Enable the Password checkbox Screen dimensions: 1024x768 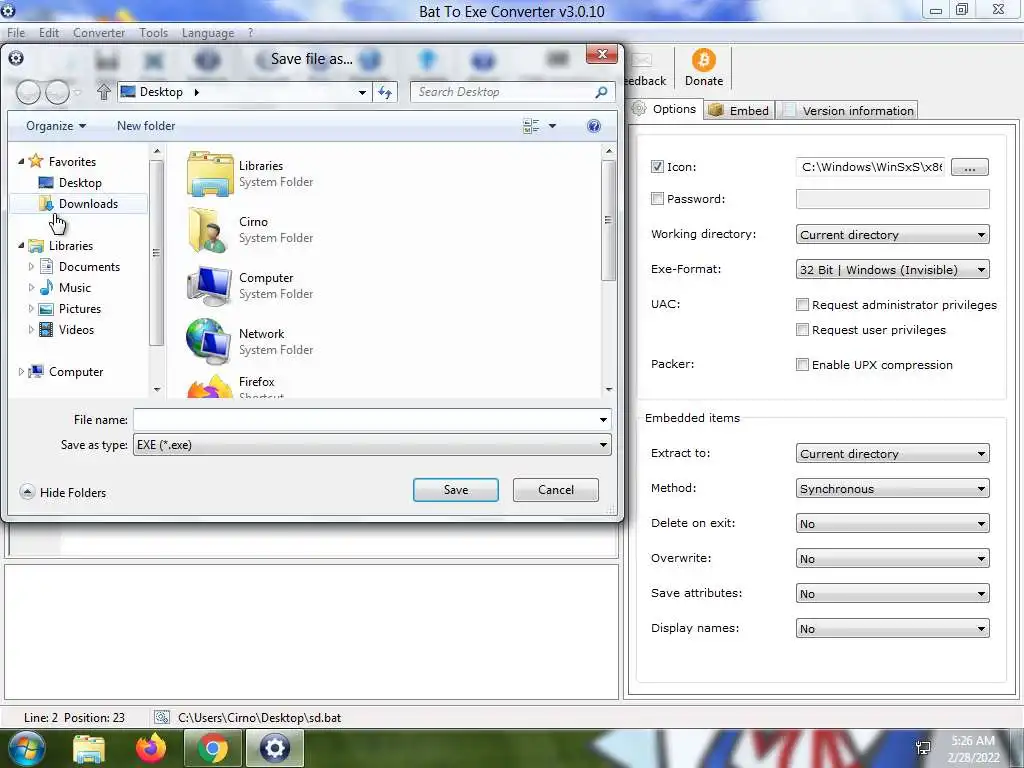pyautogui.click(x=657, y=199)
